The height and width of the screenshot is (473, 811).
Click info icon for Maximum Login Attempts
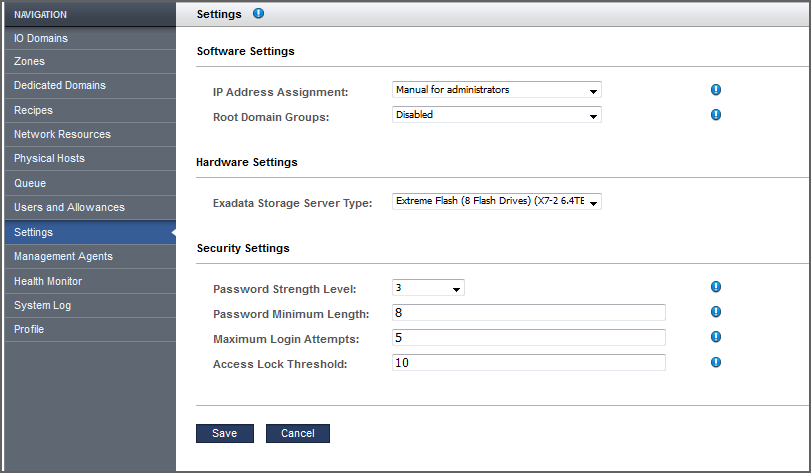point(715,337)
